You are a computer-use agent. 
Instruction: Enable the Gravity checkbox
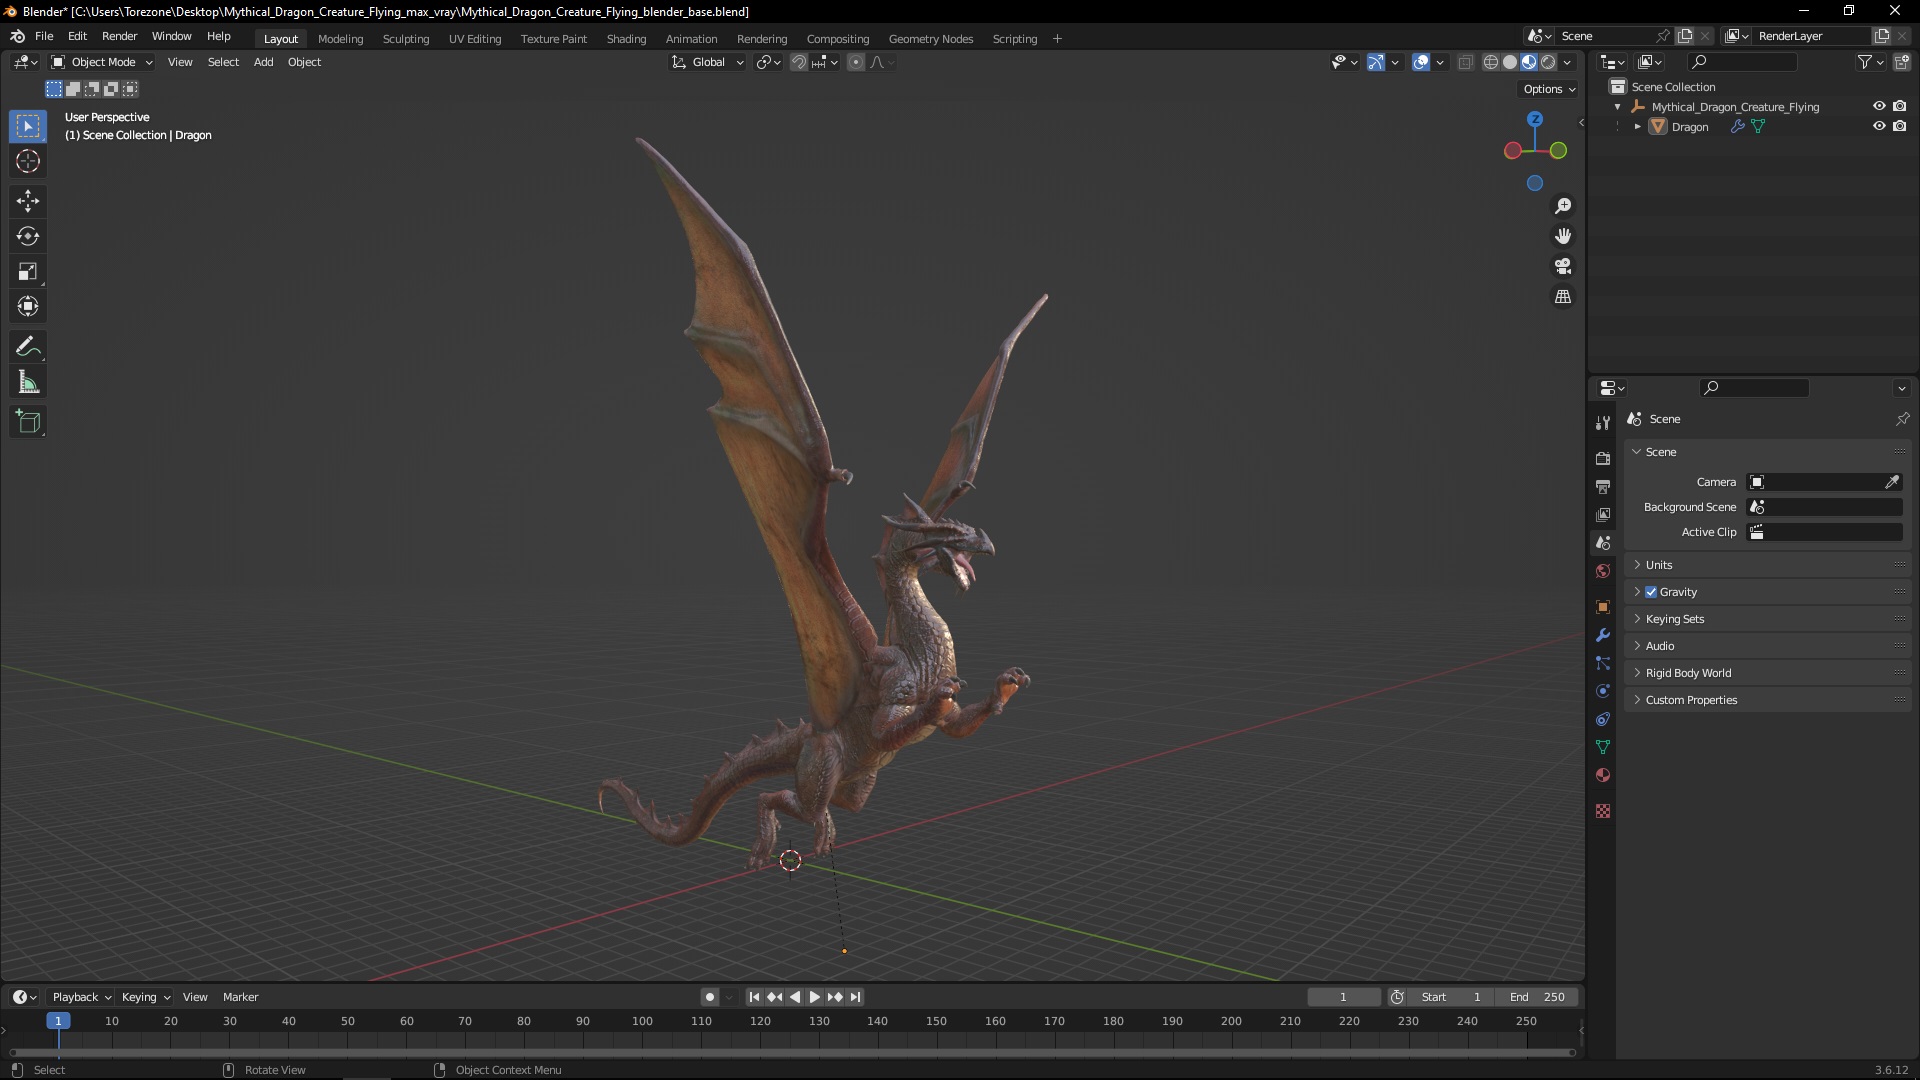1651,592
